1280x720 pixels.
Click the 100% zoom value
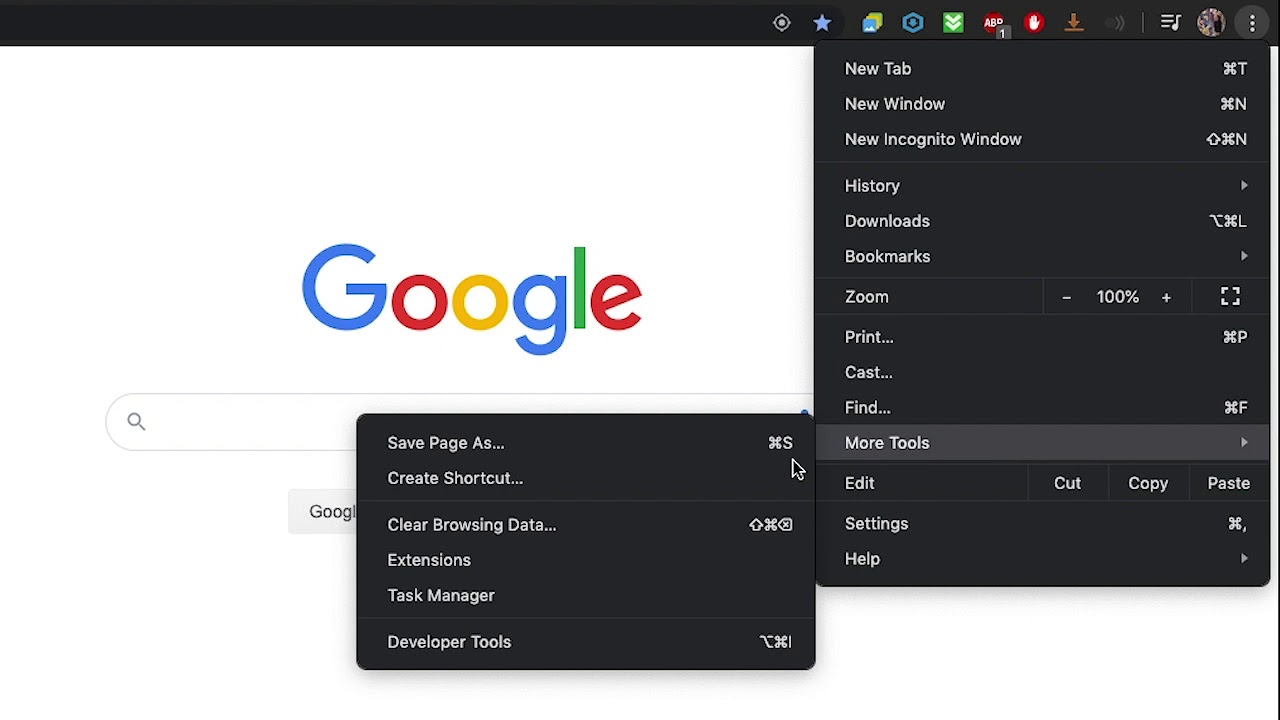coord(1117,297)
